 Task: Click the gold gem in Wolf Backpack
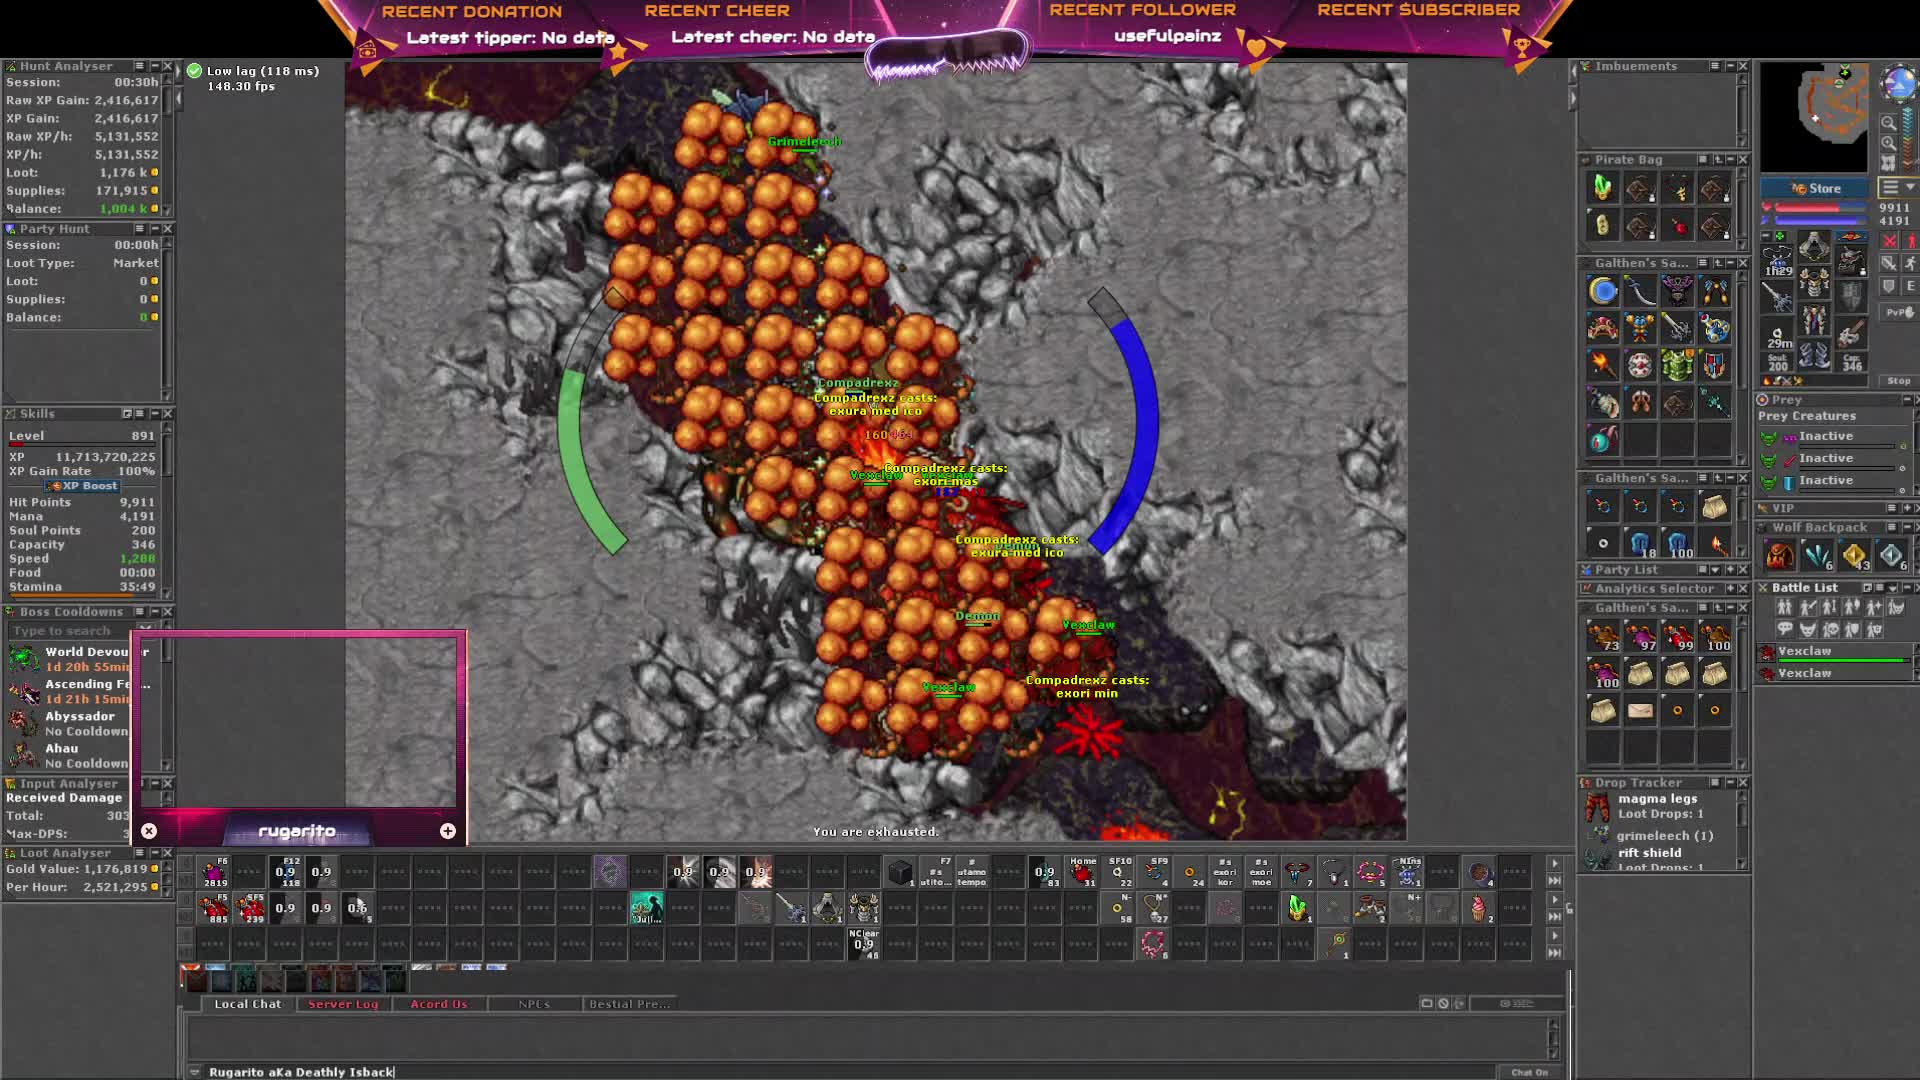click(1854, 555)
